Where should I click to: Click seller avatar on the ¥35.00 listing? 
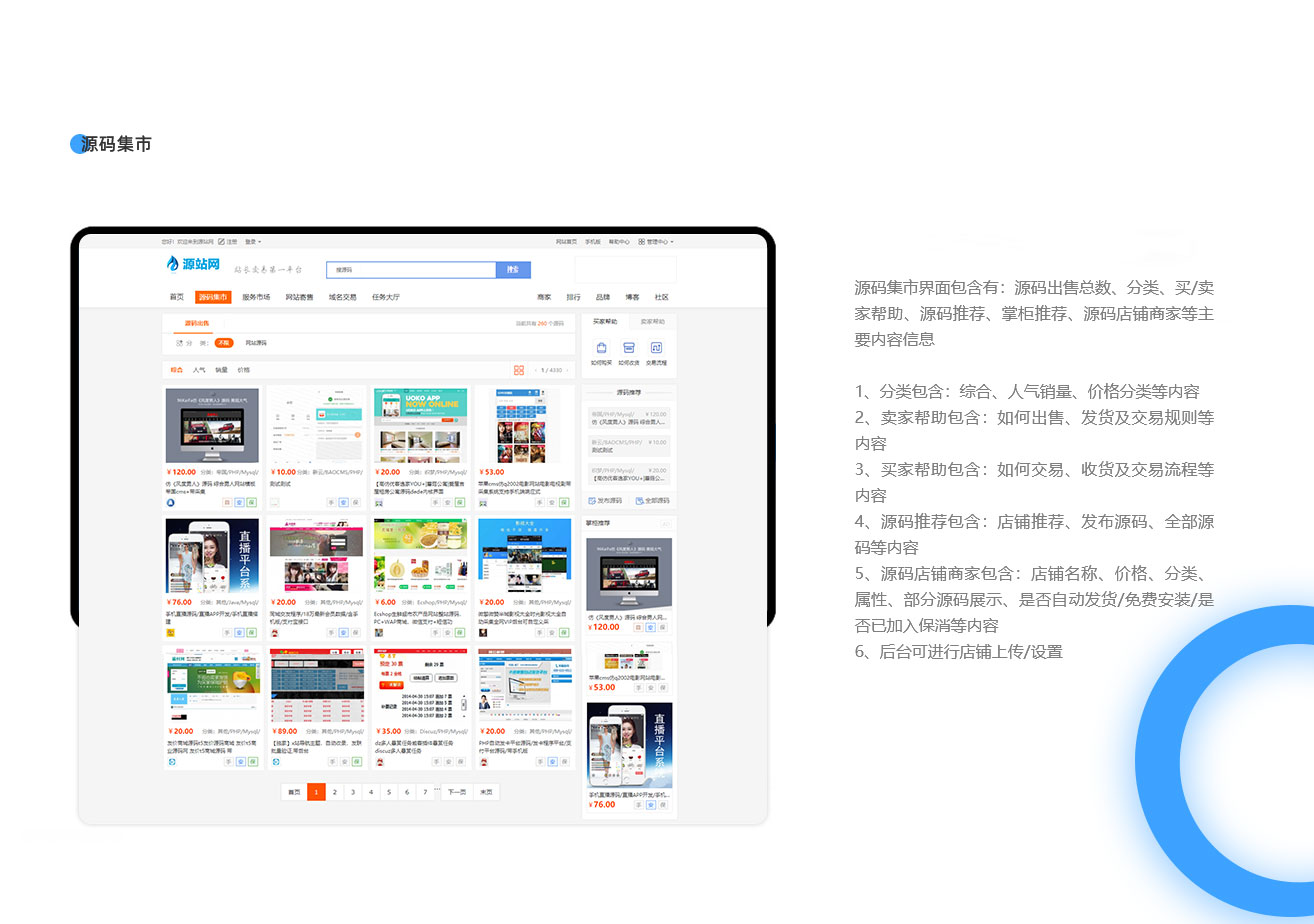(x=379, y=762)
